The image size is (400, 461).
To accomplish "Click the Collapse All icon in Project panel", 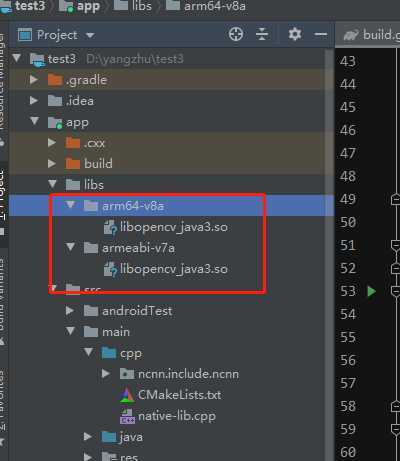I will [262, 34].
